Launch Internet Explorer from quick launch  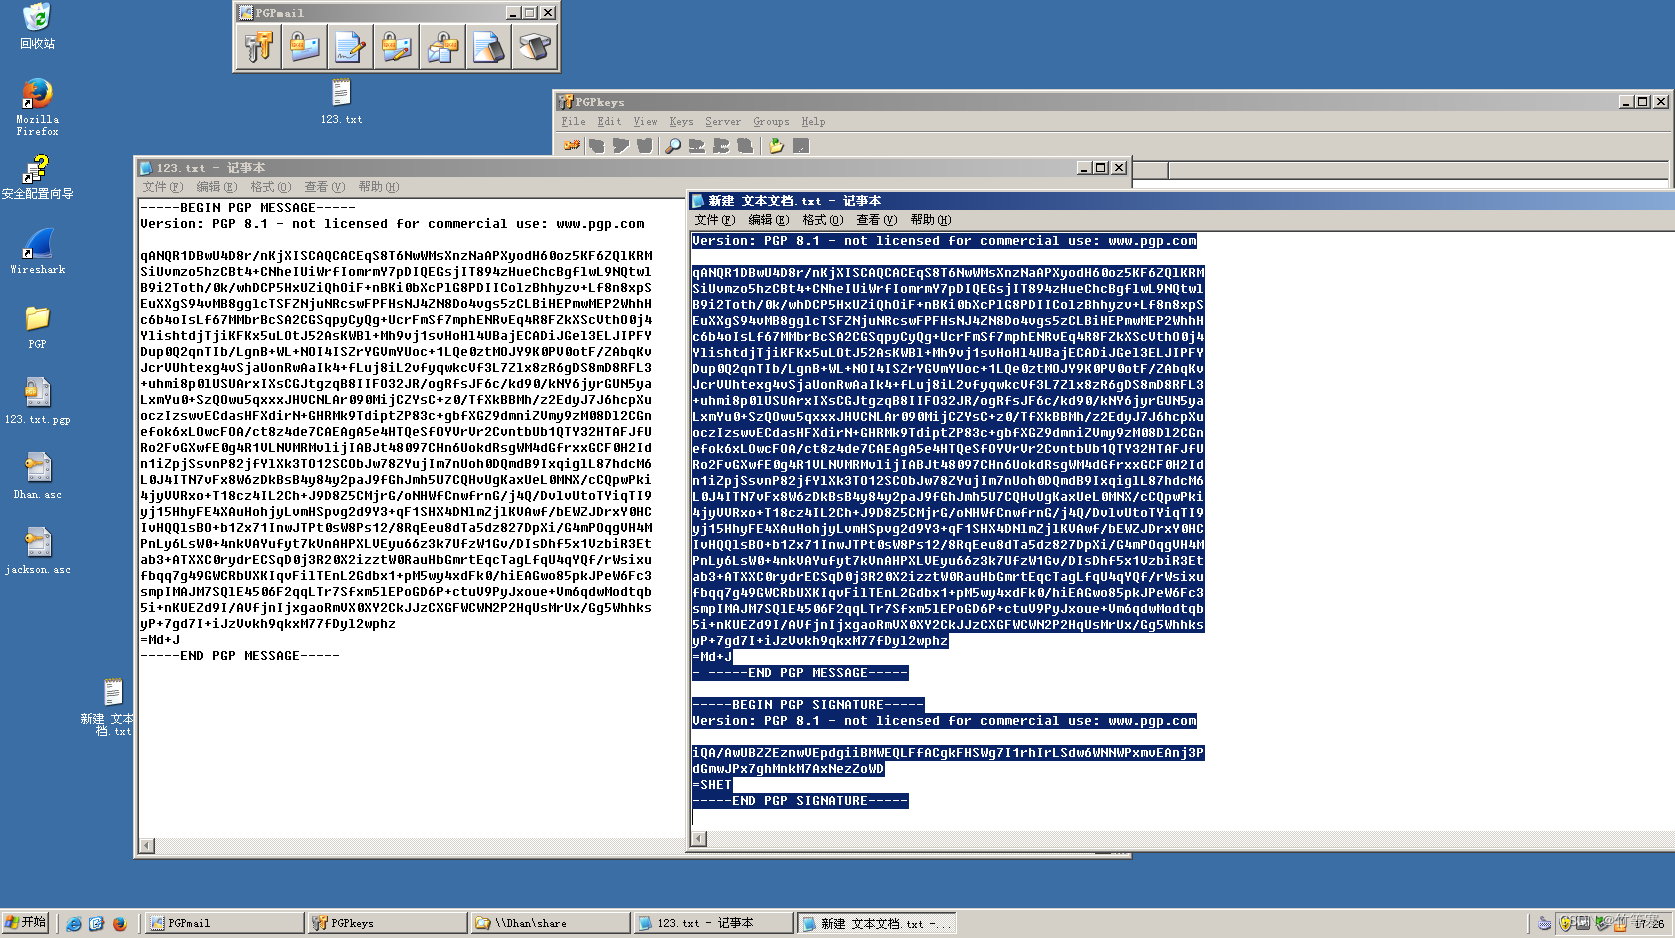pos(74,923)
